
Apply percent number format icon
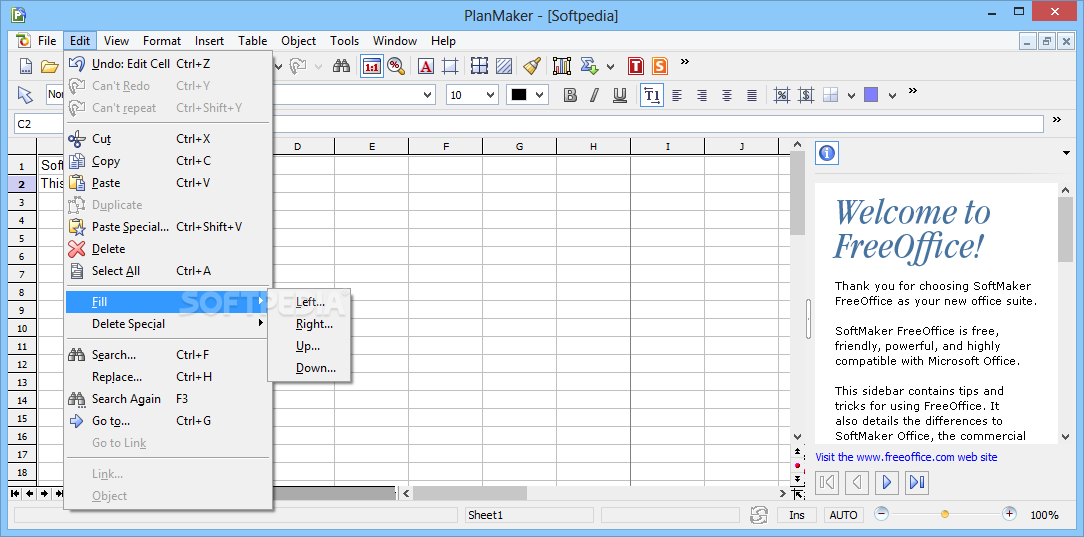coord(782,95)
